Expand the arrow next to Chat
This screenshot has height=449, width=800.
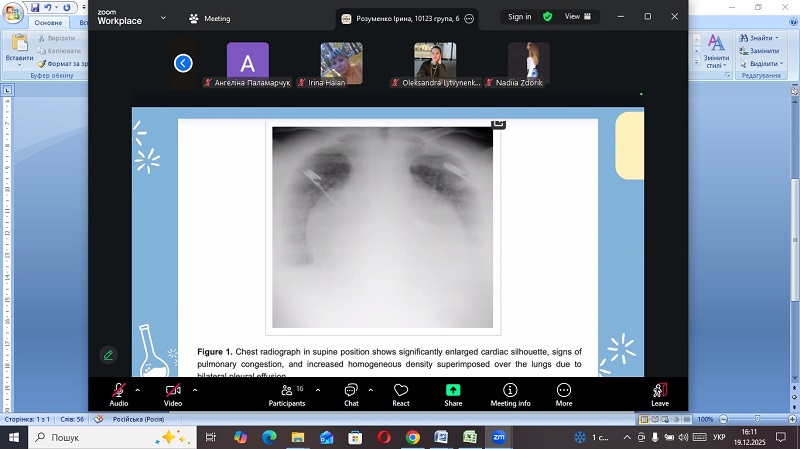click(372, 390)
